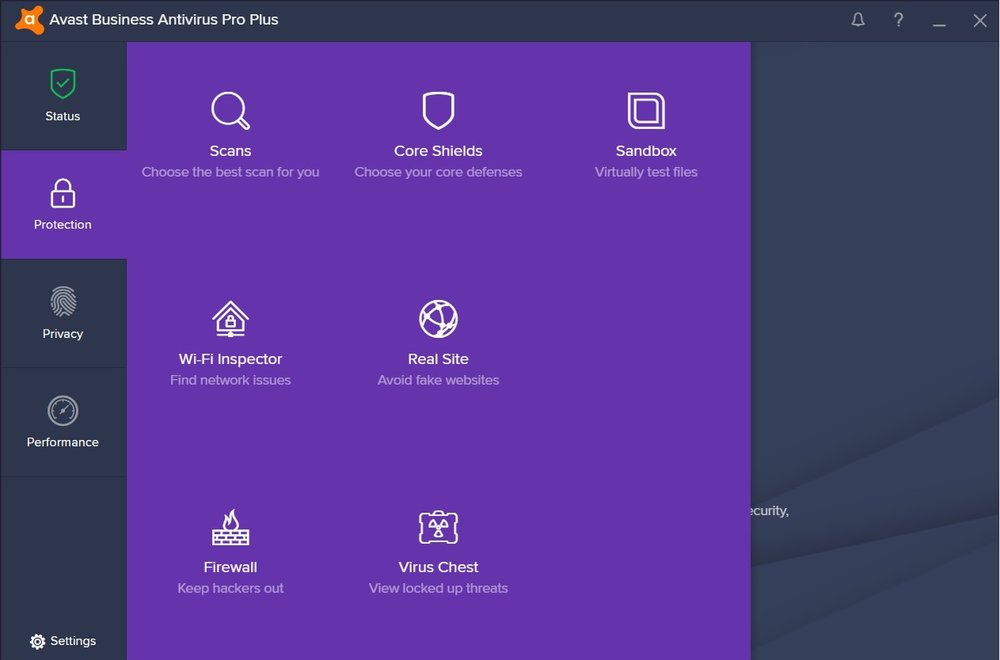Minimize the Avast window

pos(939,20)
